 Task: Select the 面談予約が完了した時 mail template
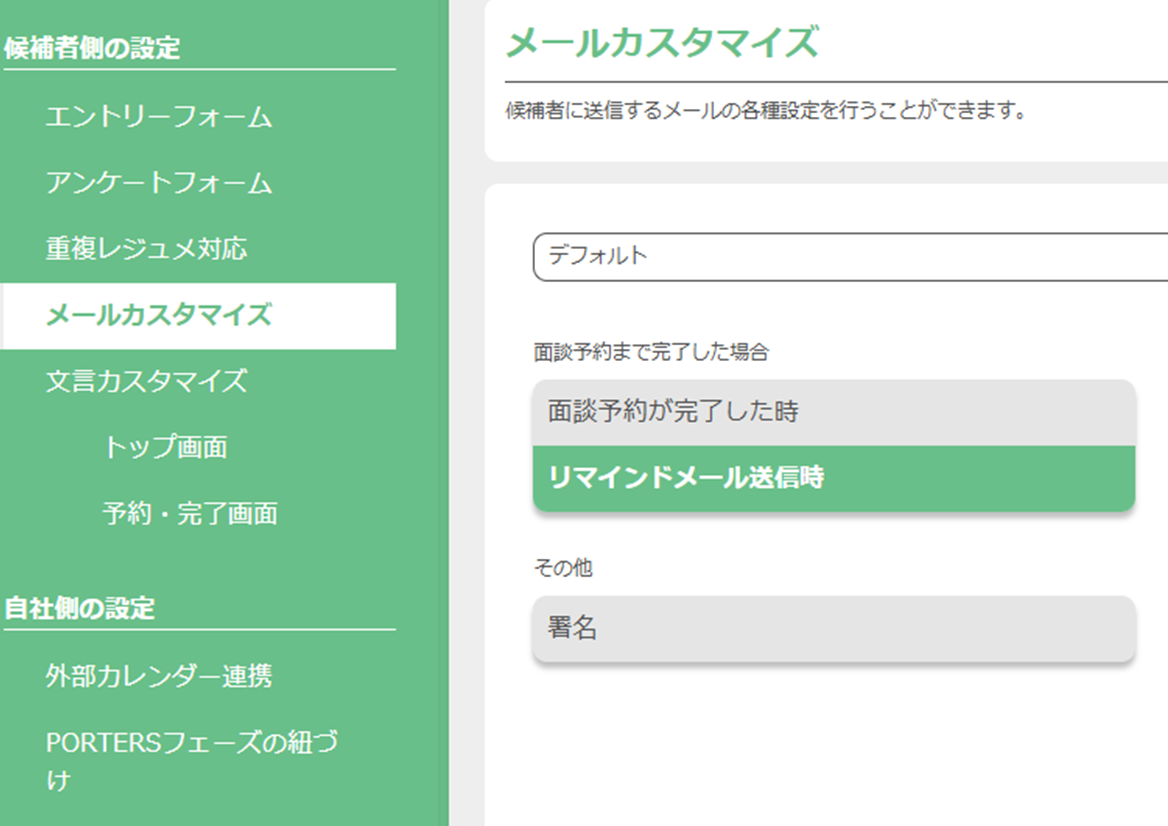point(834,412)
